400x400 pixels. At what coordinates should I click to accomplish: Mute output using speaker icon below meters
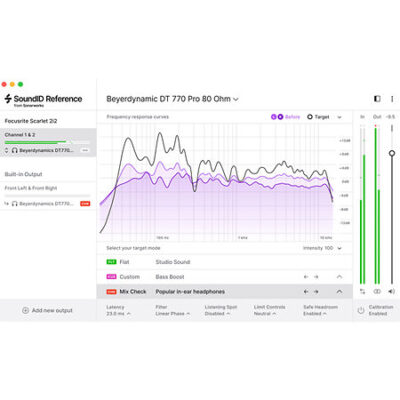pyautogui.click(x=391, y=291)
